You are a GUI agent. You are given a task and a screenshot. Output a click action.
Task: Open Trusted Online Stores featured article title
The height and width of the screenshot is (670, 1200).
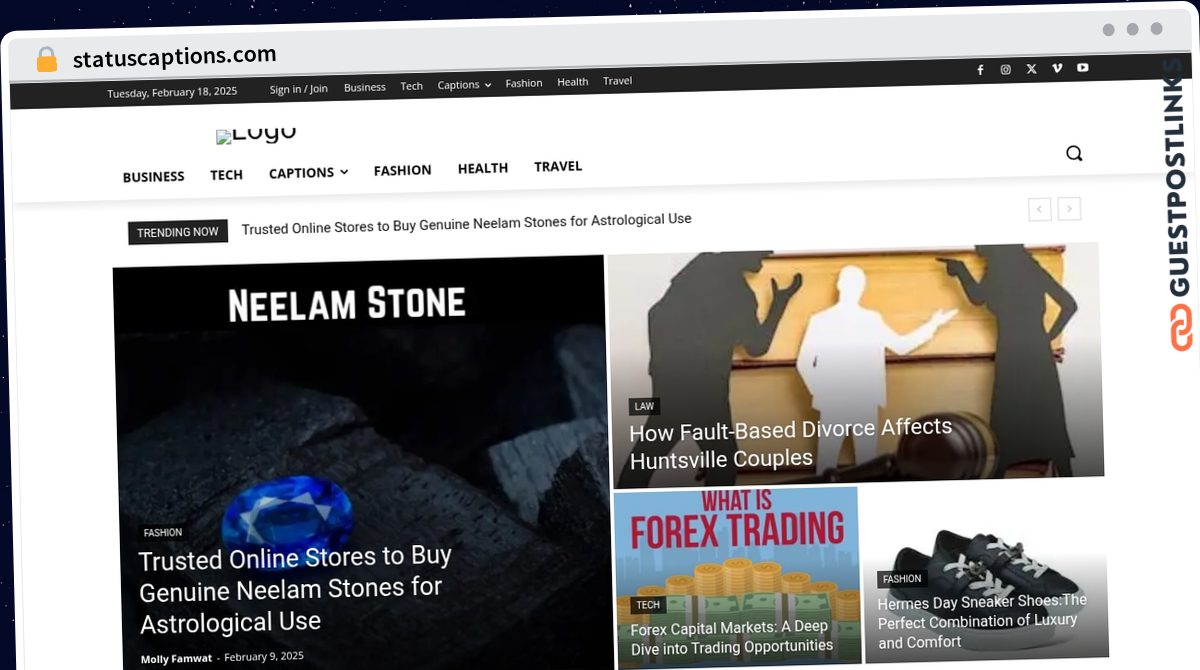pyautogui.click(x=295, y=589)
